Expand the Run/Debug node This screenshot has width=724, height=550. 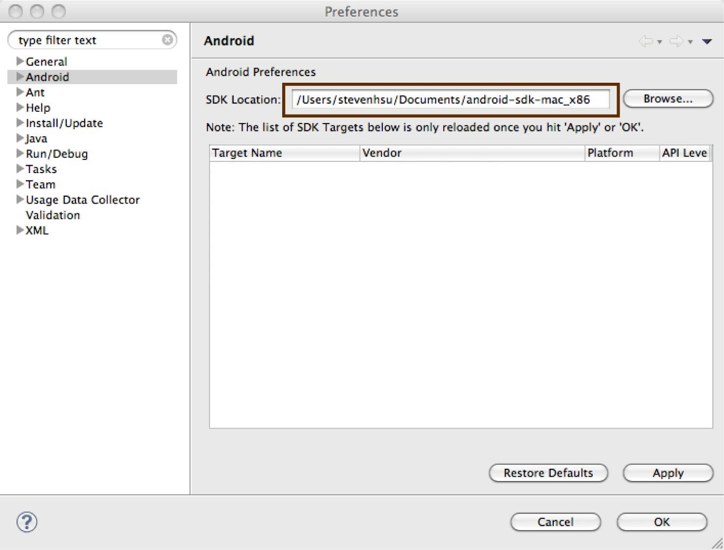pos(20,153)
